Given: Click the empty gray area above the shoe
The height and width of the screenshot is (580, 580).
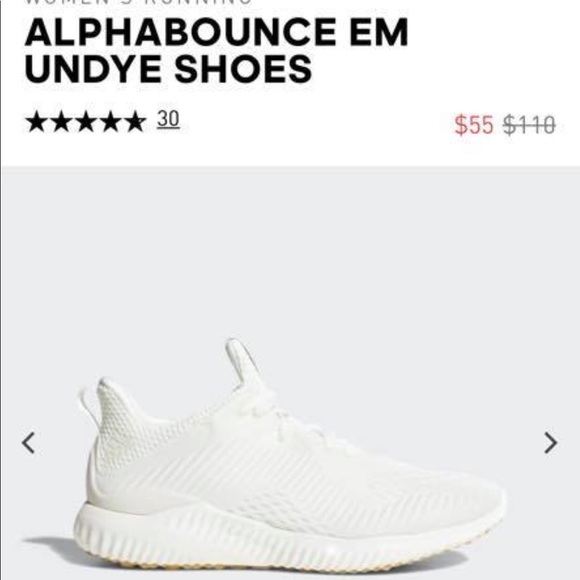Looking at the screenshot, I should tap(290, 252).
